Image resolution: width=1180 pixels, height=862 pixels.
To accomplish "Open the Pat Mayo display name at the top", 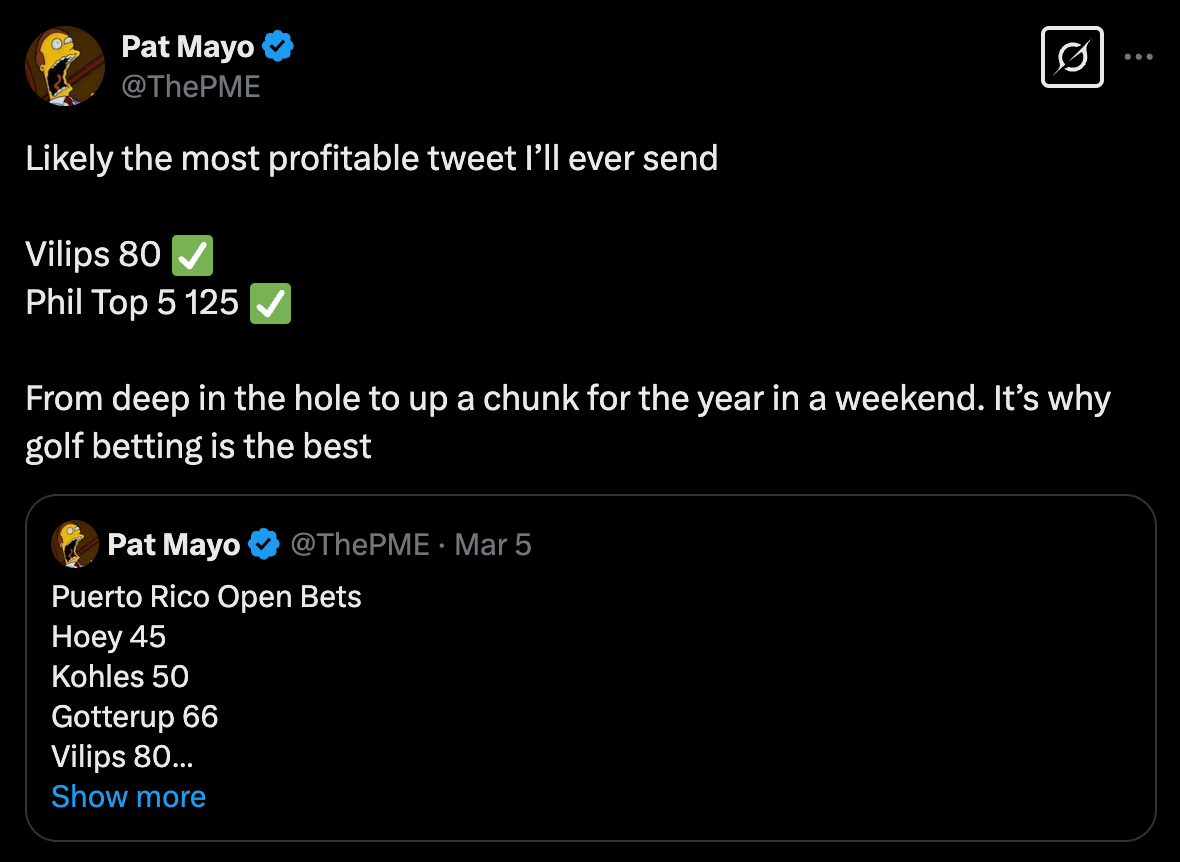I will point(188,46).
